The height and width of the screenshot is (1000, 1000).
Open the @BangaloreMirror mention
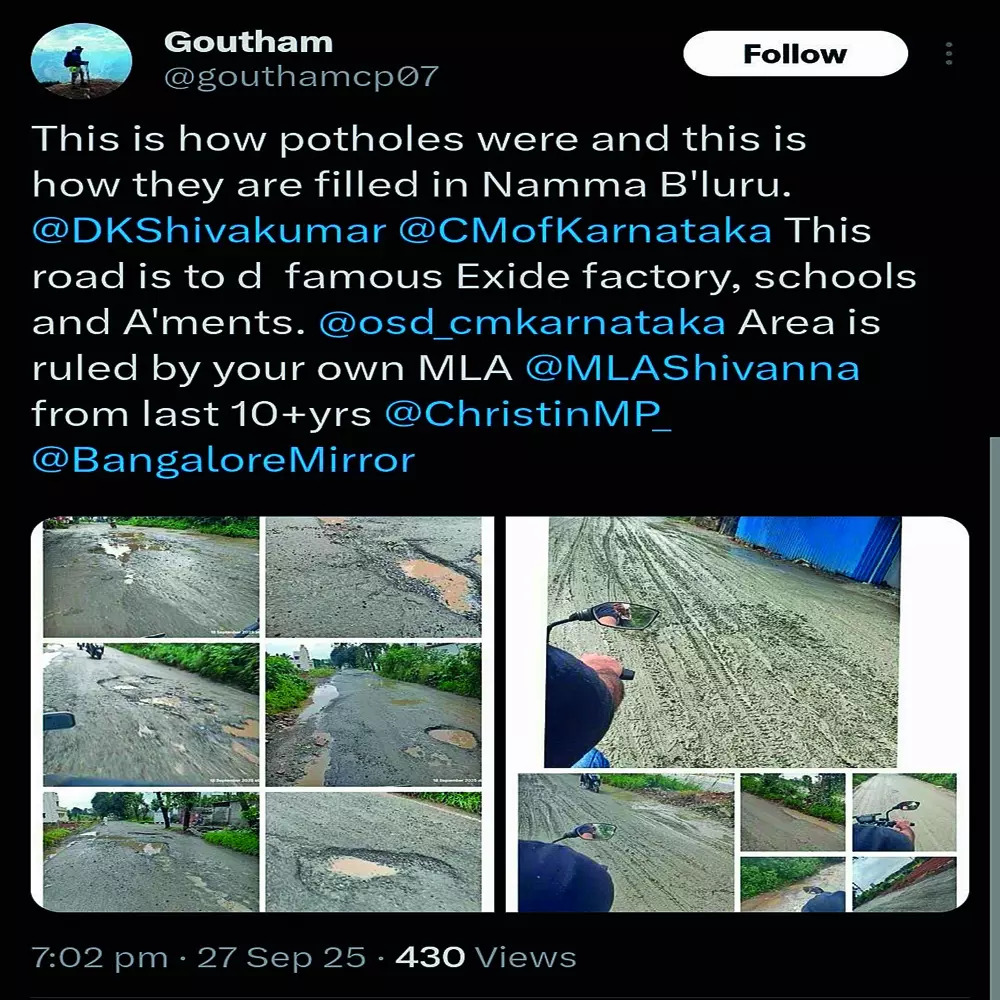click(x=223, y=460)
